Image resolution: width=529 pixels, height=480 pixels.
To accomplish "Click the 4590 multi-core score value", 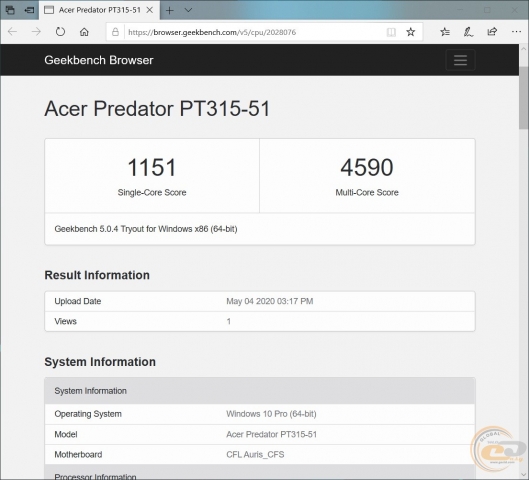I will (367, 167).
